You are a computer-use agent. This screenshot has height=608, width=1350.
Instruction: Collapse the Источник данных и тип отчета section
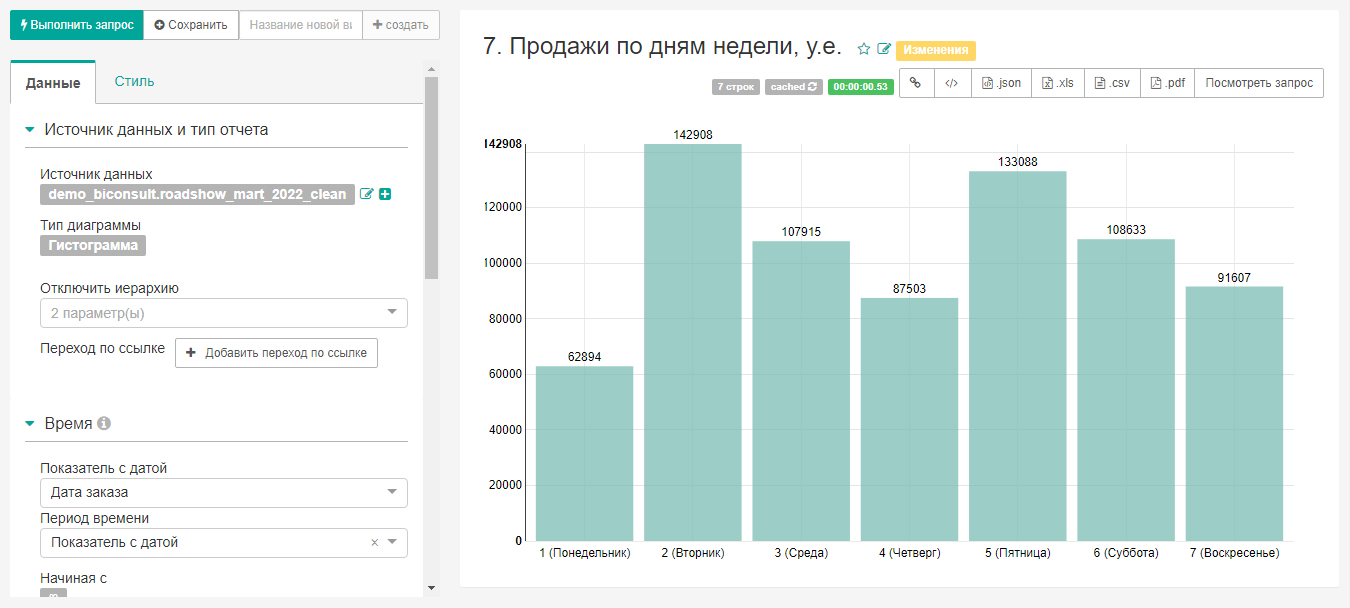[x=29, y=130]
